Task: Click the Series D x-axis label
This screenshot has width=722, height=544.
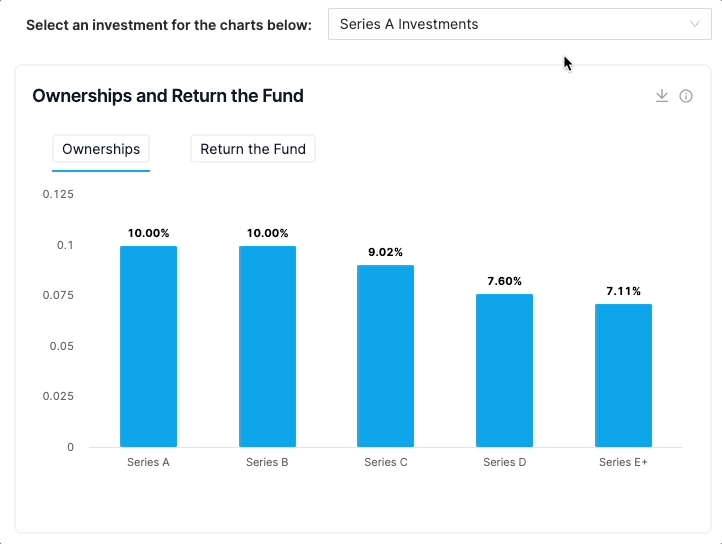Action: [x=504, y=463]
